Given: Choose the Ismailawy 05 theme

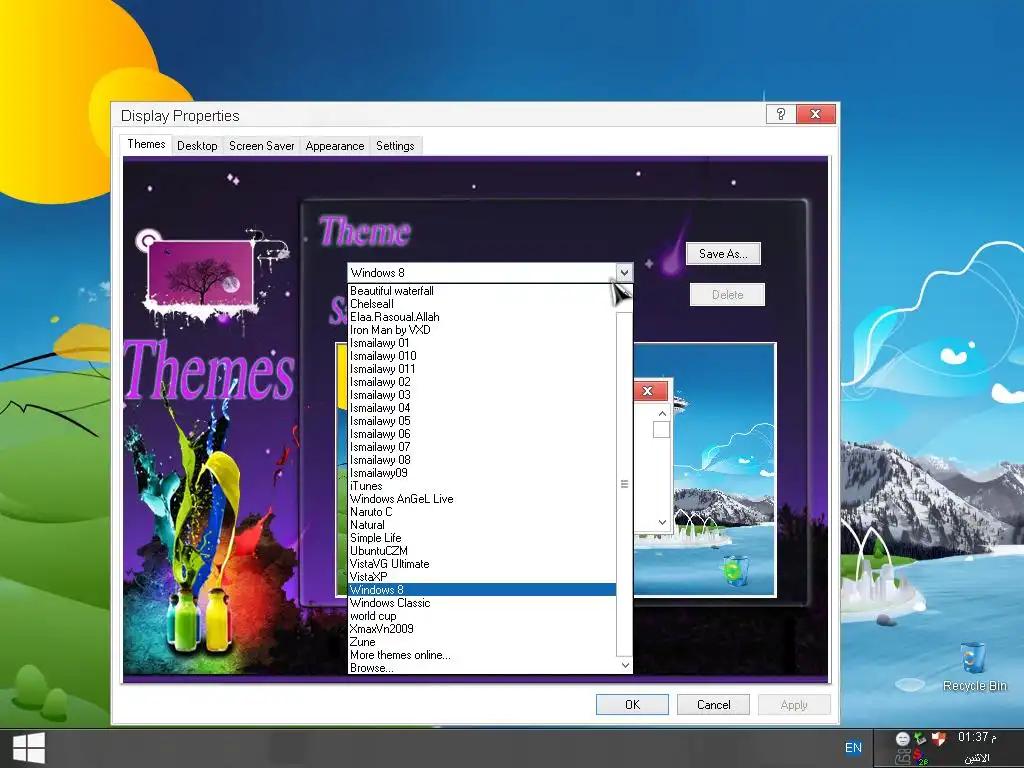Looking at the screenshot, I should tap(483, 421).
